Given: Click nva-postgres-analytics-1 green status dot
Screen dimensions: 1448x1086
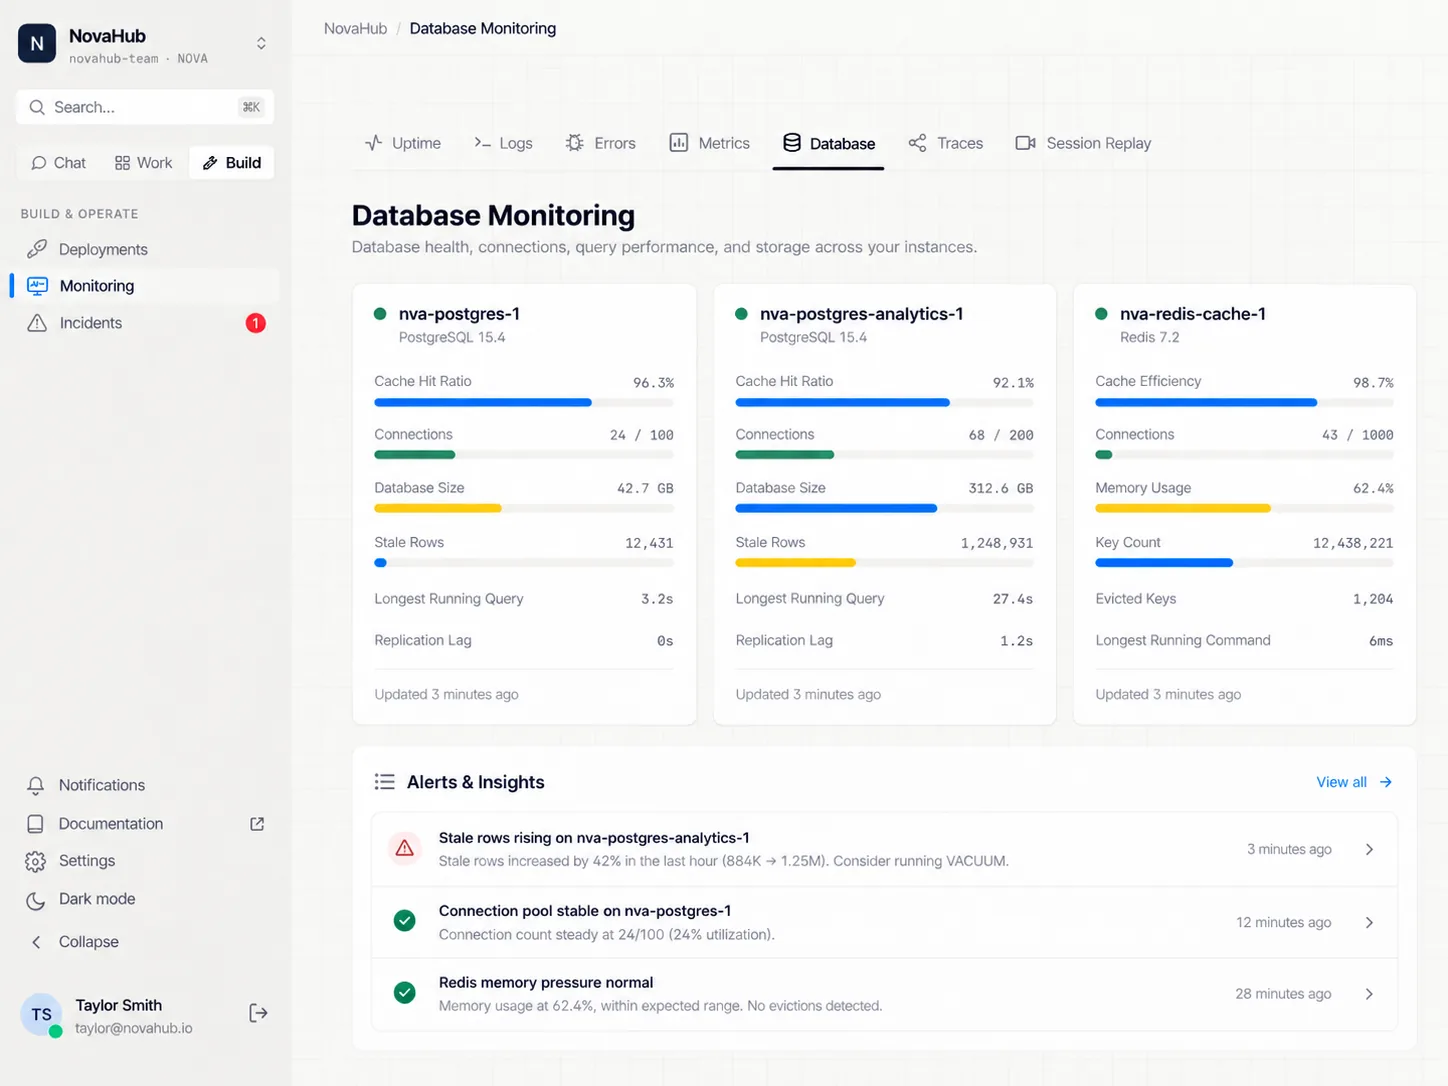Looking at the screenshot, I should [x=741, y=314].
